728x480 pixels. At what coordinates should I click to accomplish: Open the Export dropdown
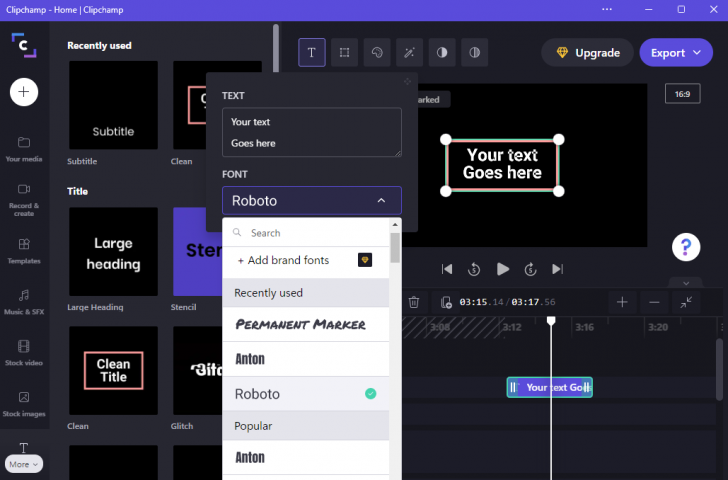[676, 52]
